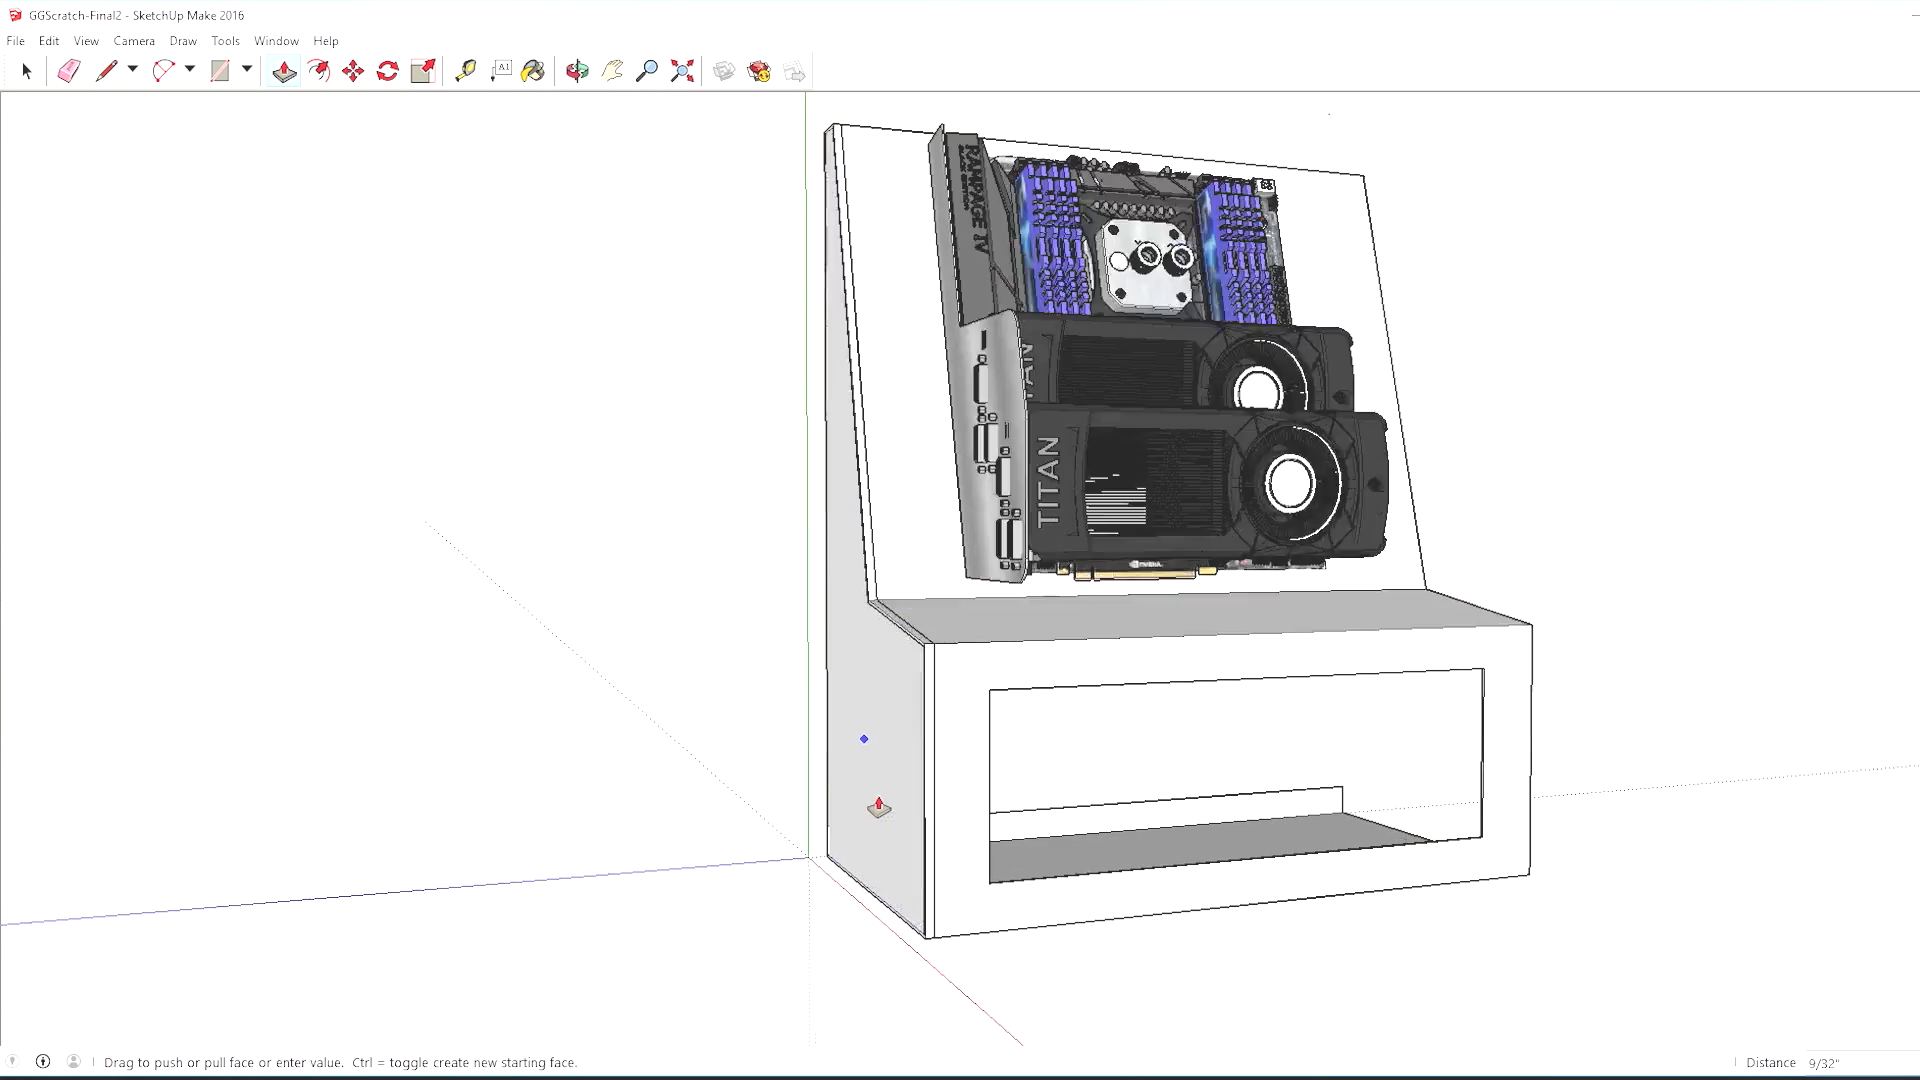Click the 'Distance' label in status bar

(x=1771, y=1063)
